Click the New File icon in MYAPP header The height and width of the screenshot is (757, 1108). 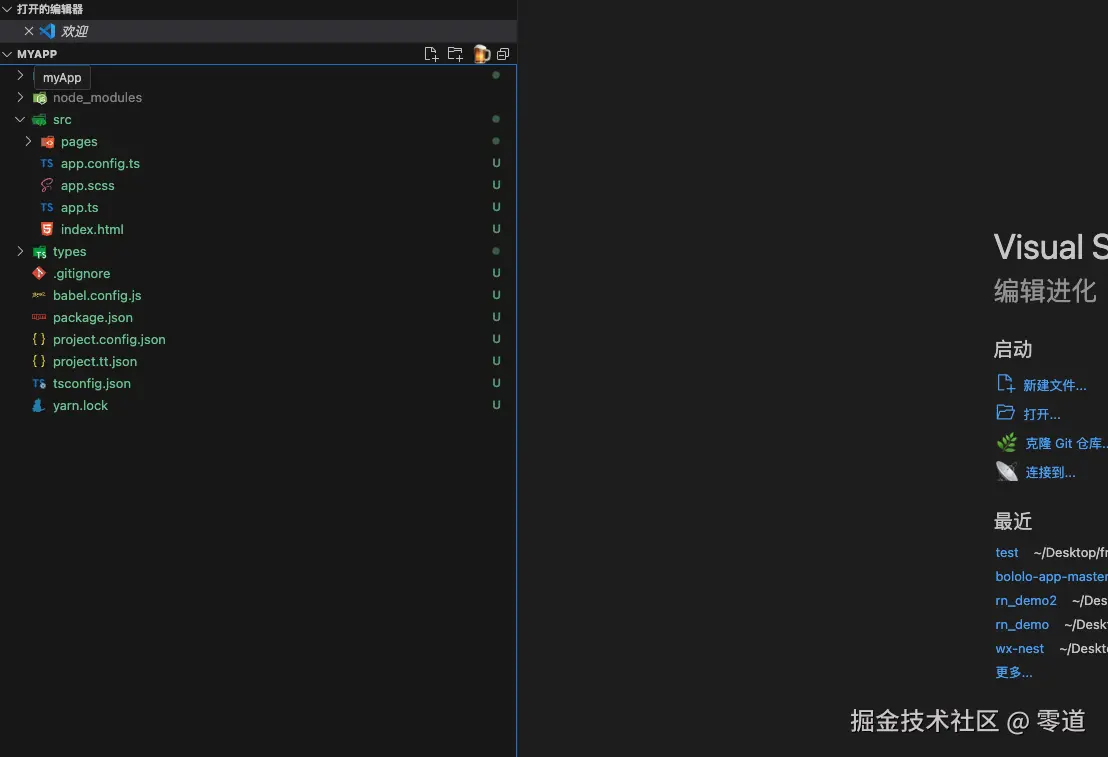pos(431,54)
